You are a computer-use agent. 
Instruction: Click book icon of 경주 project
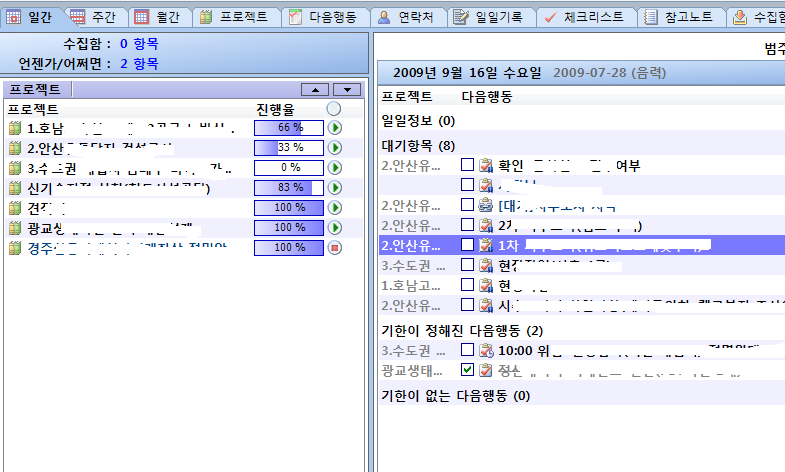(15, 248)
